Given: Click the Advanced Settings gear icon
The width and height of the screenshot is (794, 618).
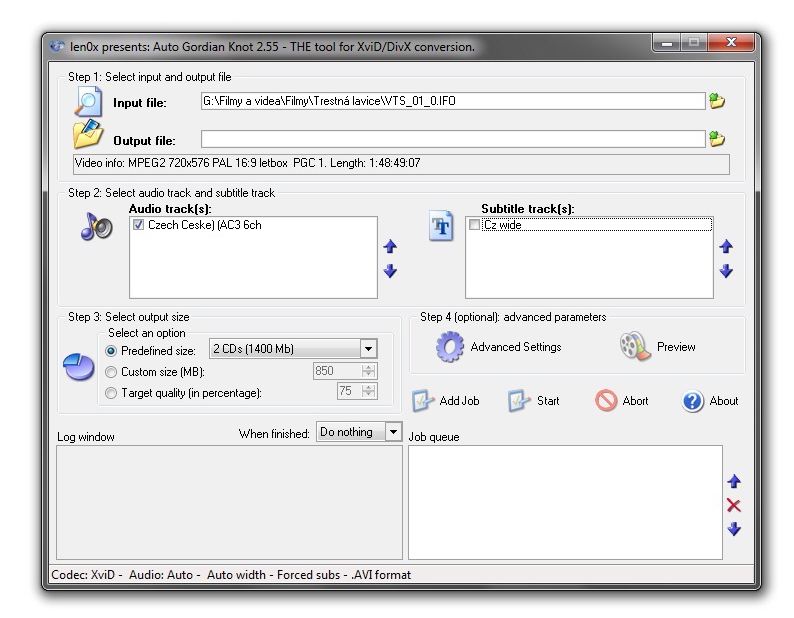Looking at the screenshot, I should click(450, 346).
